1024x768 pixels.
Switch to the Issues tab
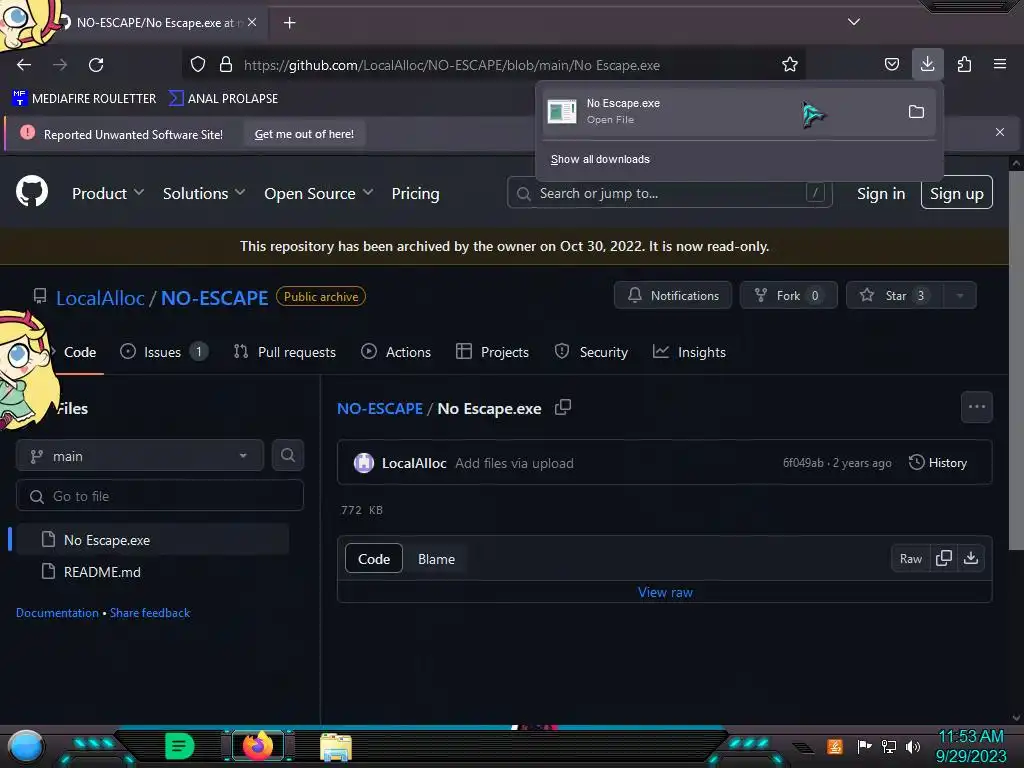(164, 352)
